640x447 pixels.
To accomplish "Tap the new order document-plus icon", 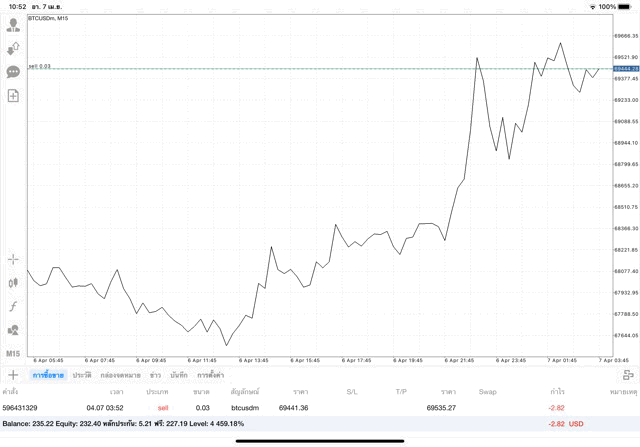I will point(13,96).
